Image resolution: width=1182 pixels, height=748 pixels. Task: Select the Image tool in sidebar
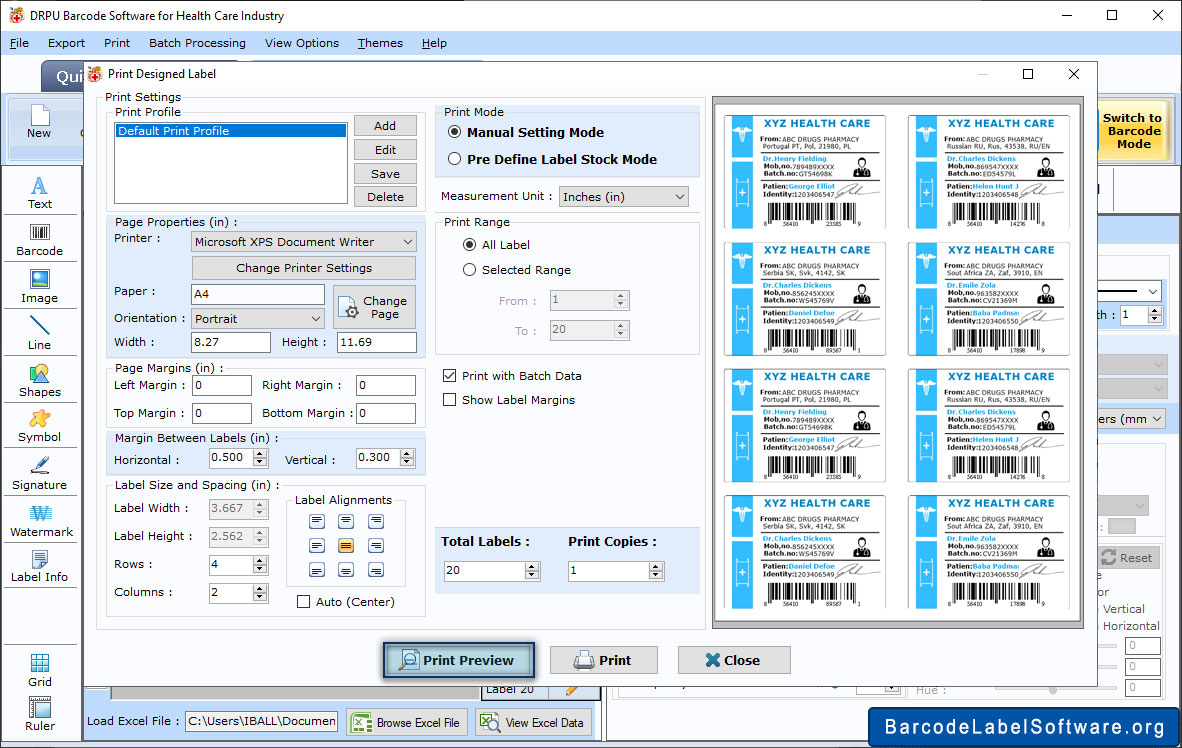coord(39,287)
